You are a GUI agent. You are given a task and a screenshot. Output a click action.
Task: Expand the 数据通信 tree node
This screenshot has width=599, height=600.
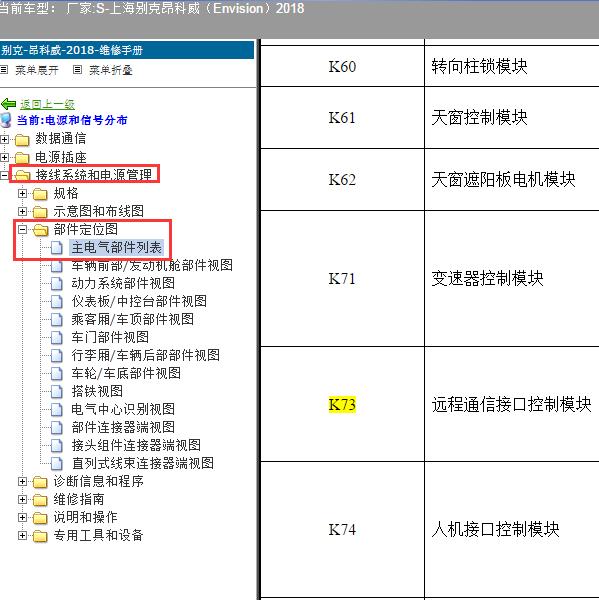point(4,139)
